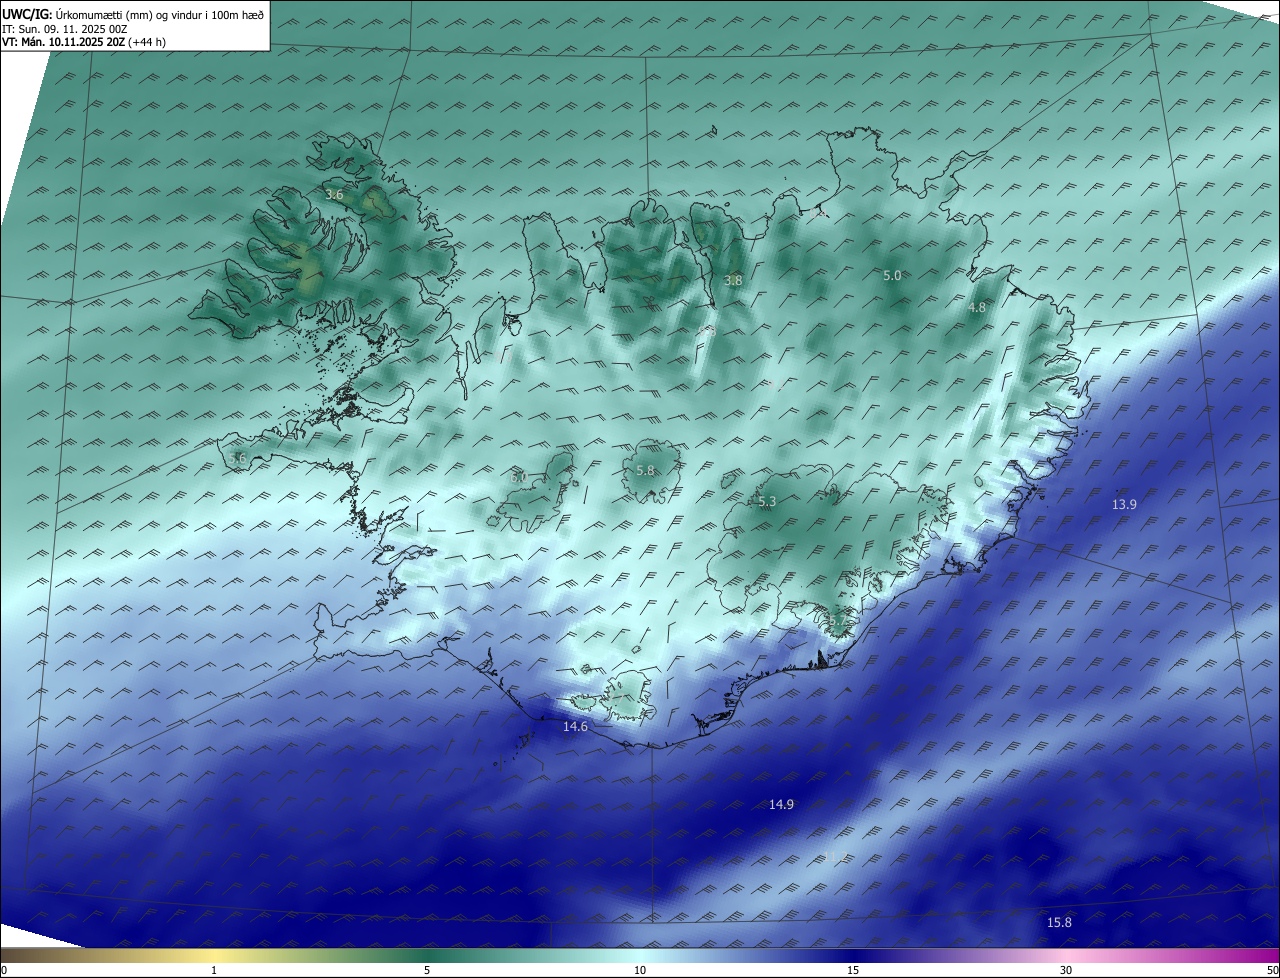
Task: Click the 15.8 value label in the far southeast
Action: coord(1059,923)
